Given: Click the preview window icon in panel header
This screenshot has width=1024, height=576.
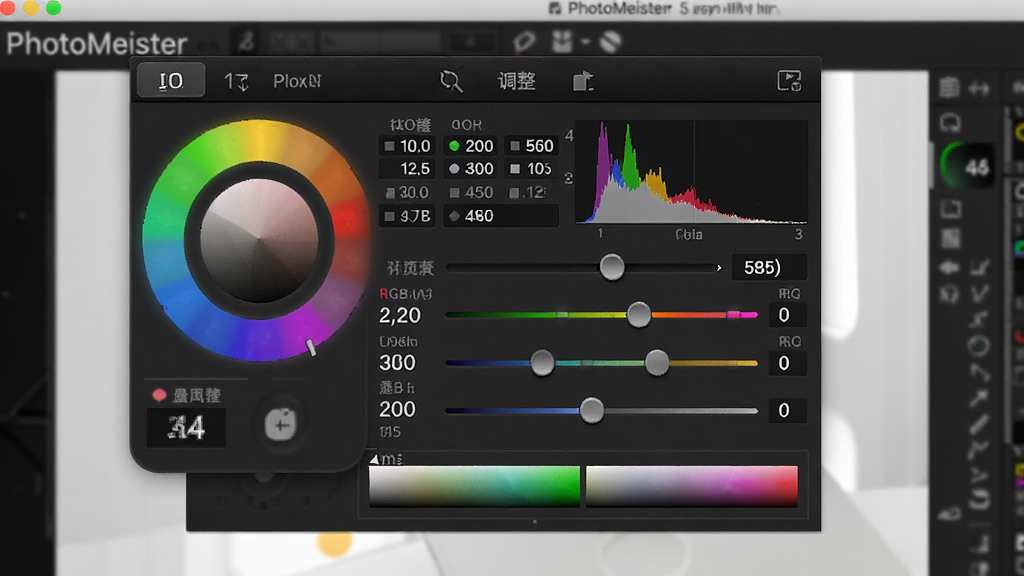Looking at the screenshot, I should coord(789,81).
